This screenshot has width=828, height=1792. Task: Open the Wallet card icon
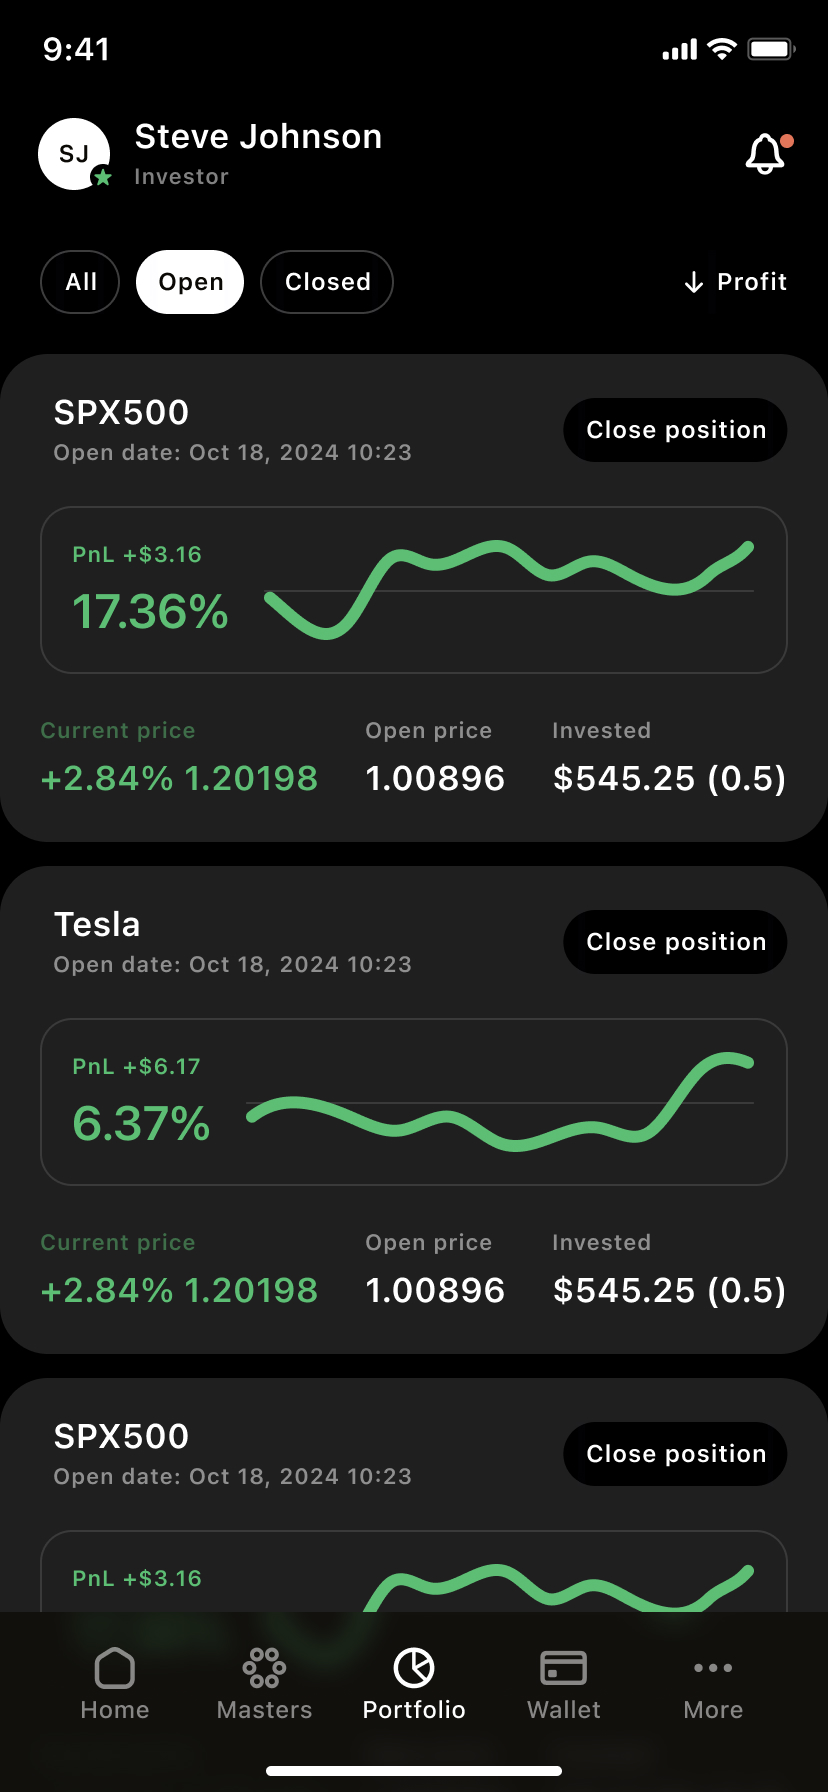pyautogui.click(x=564, y=1668)
